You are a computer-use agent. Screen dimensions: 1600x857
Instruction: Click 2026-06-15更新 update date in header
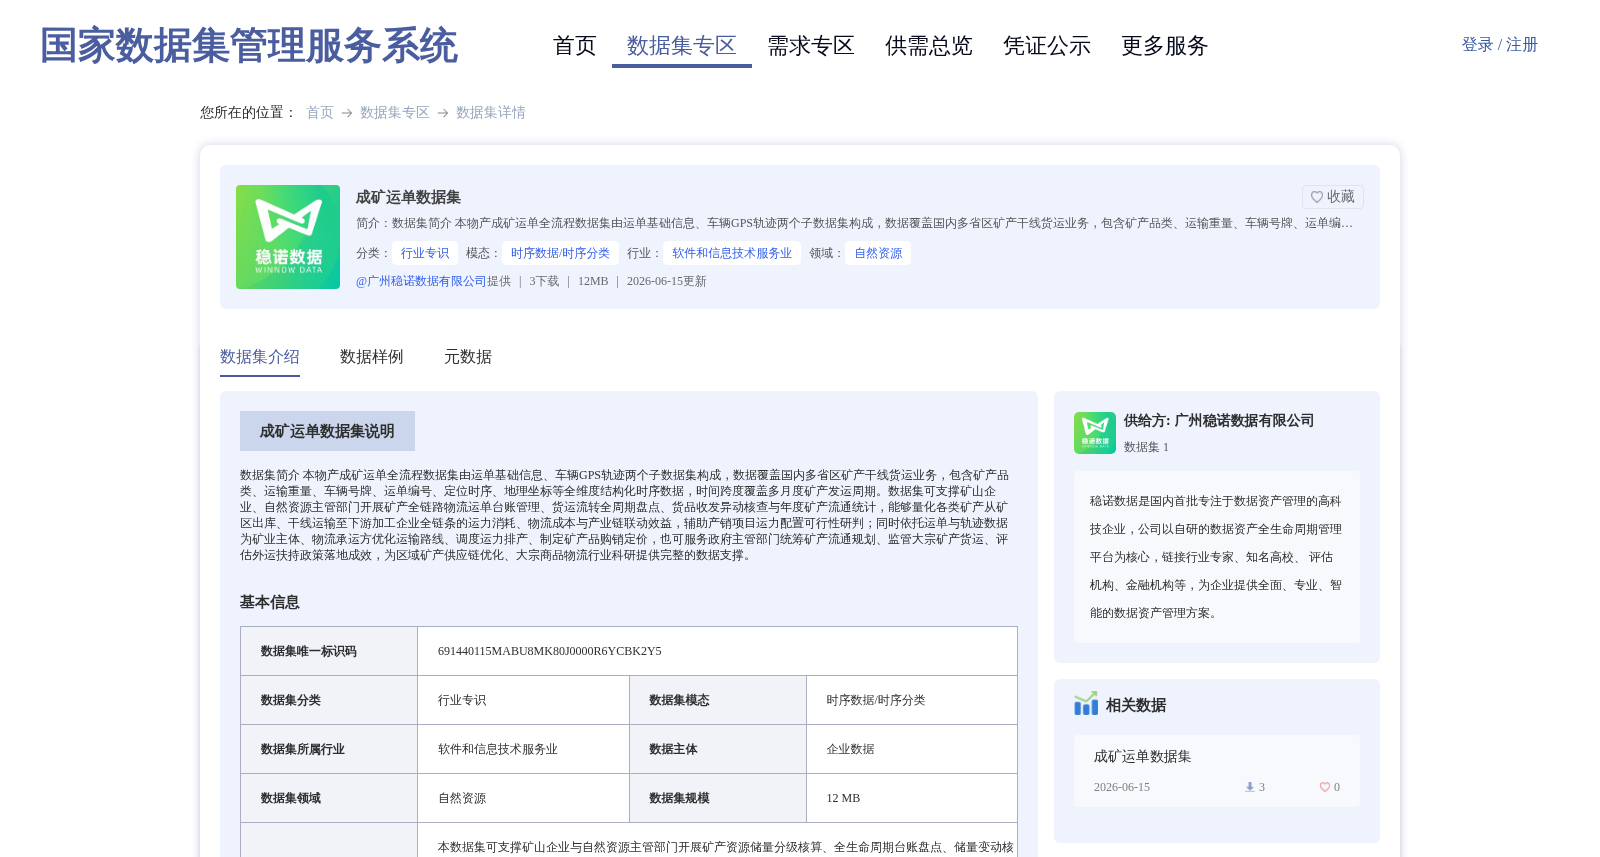click(667, 281)
